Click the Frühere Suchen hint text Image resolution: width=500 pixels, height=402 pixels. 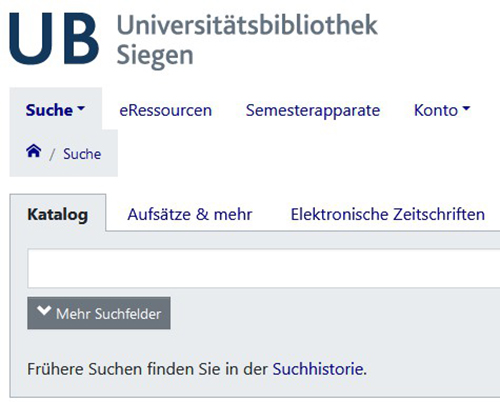pos(197,369)
